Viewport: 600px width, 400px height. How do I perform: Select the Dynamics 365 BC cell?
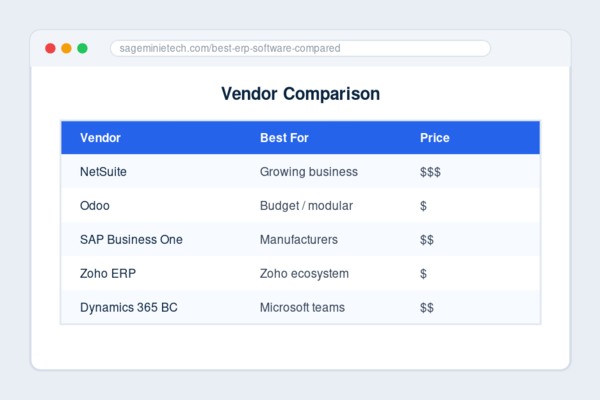tap(129, 307)
